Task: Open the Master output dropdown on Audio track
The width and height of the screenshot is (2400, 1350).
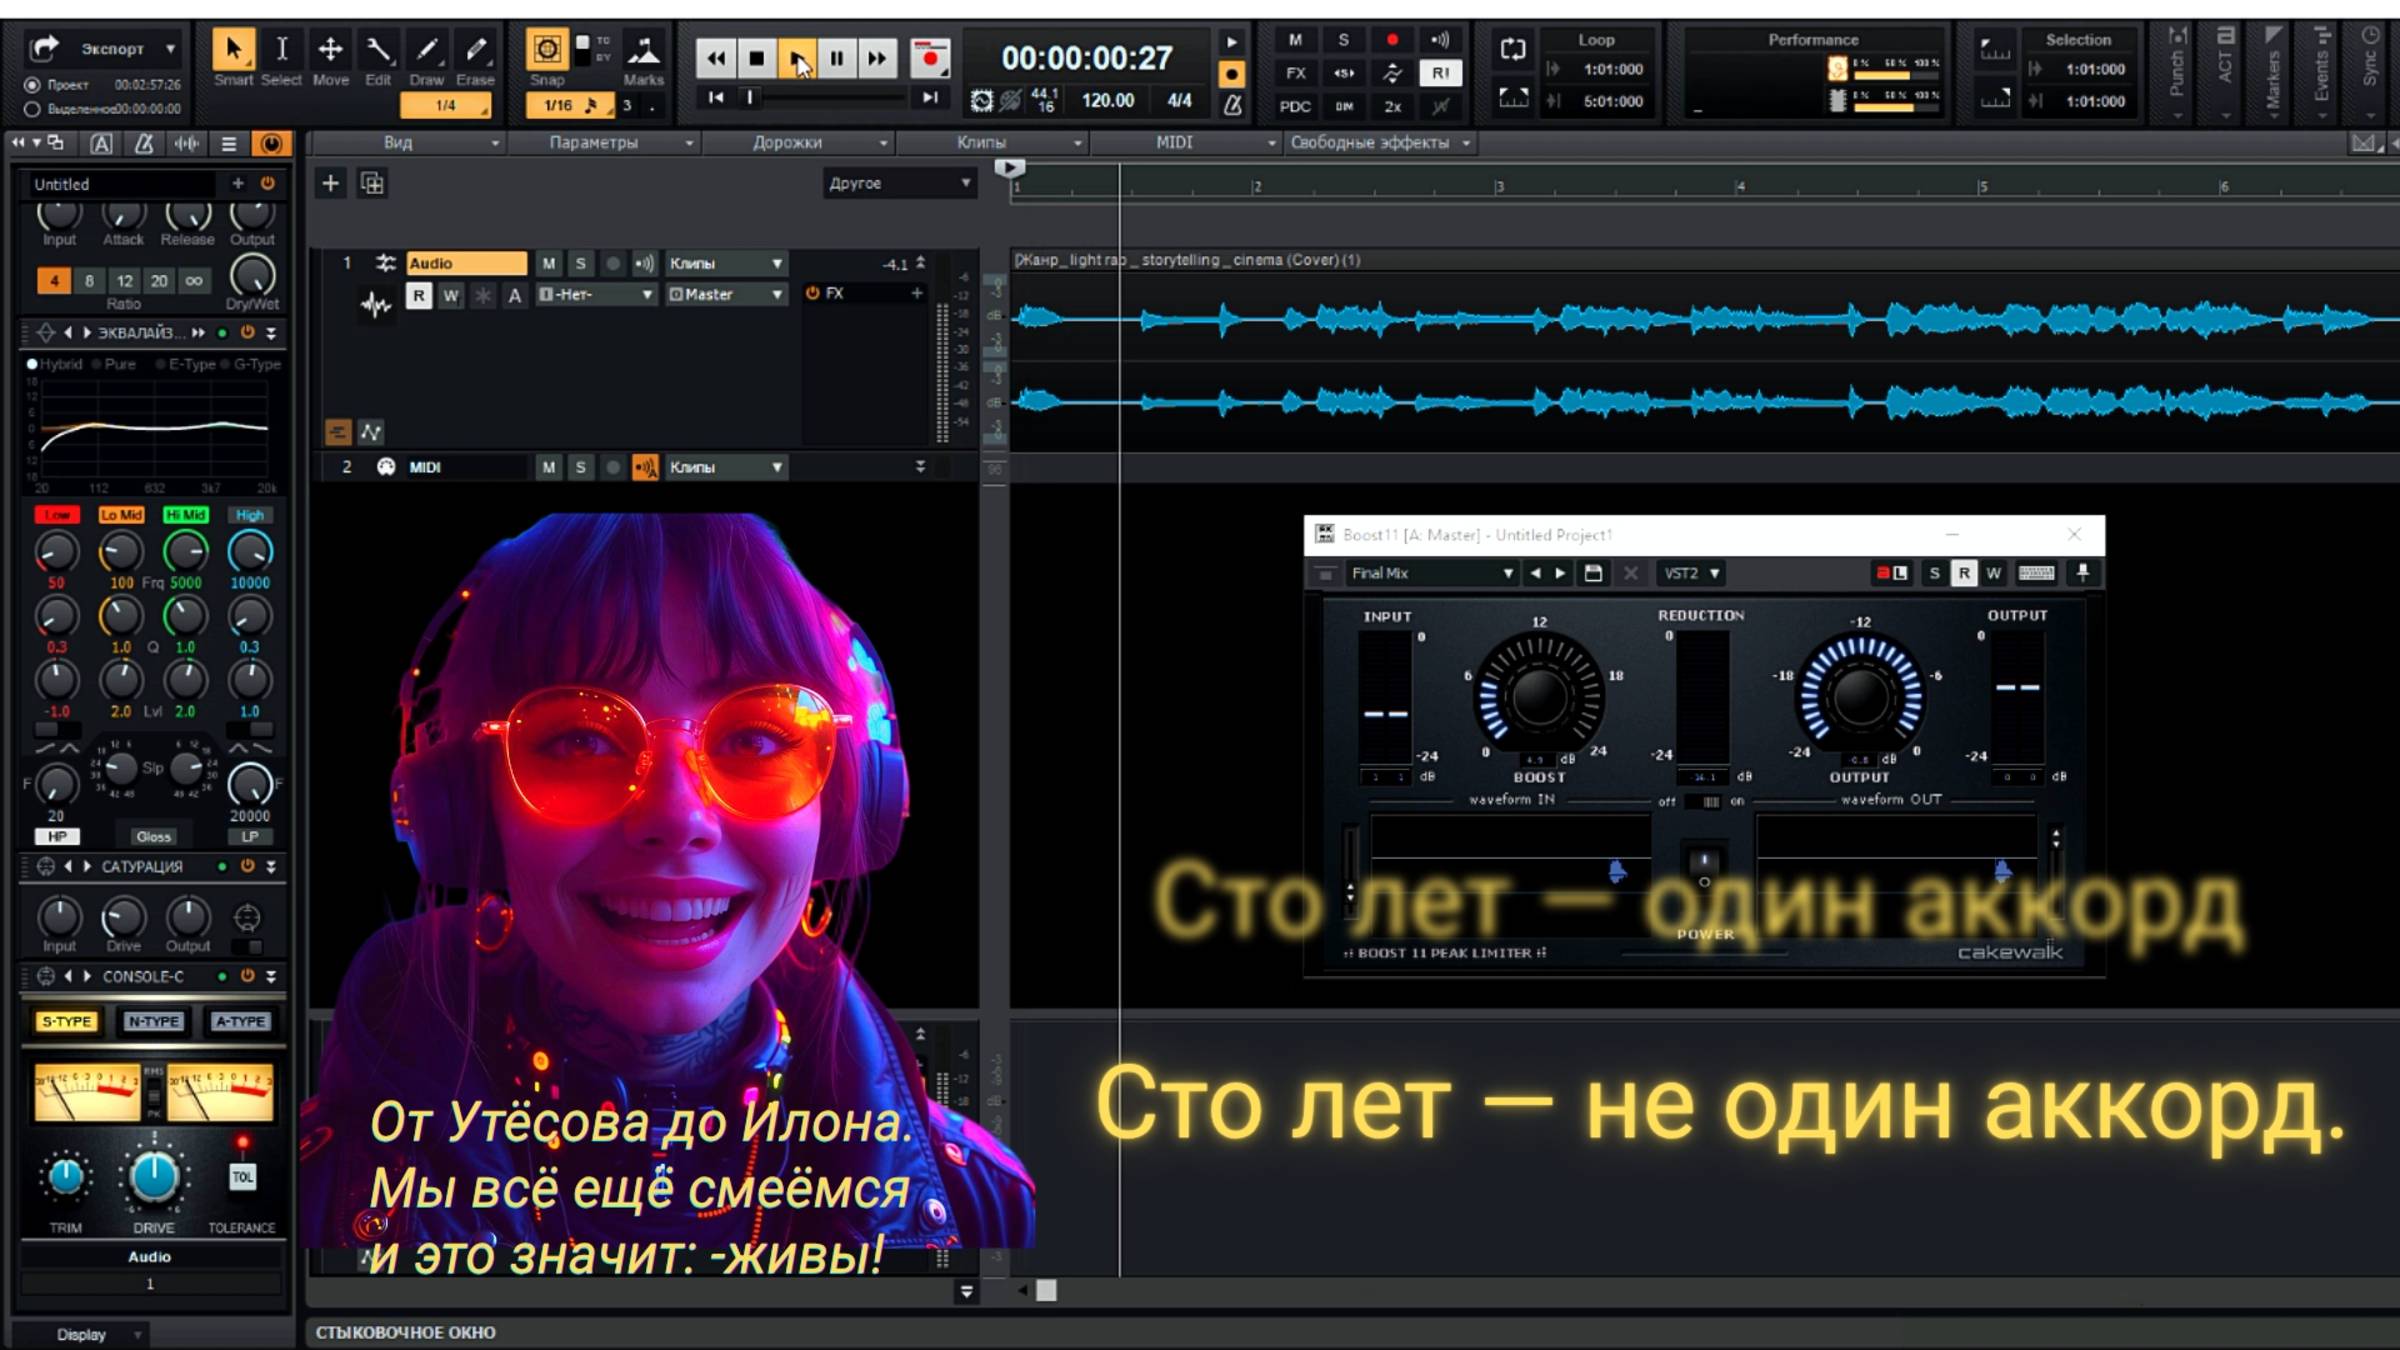Action: 726,294
